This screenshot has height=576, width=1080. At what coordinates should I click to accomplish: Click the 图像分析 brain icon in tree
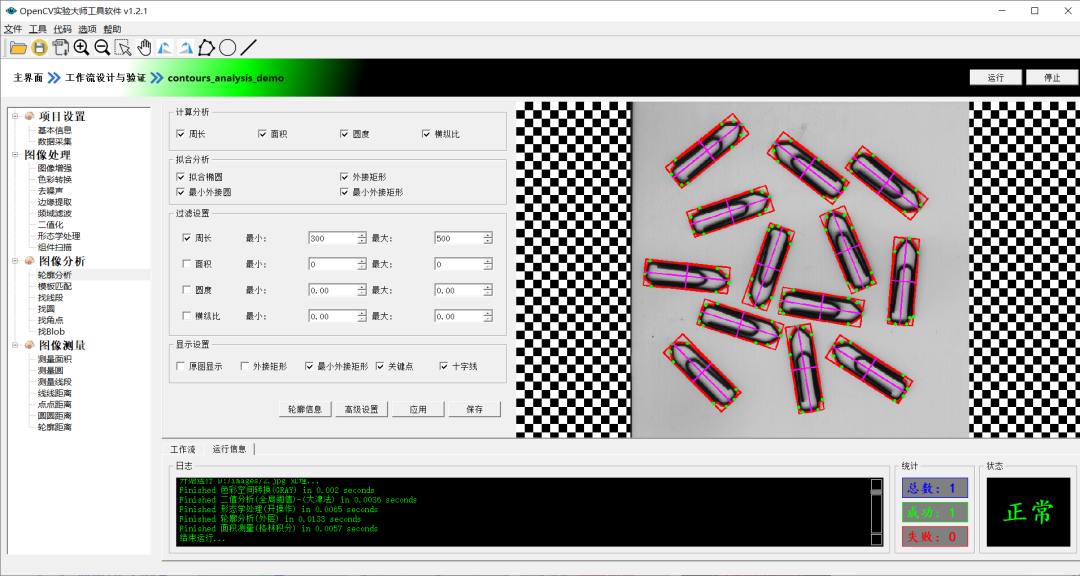pos(29,261)
